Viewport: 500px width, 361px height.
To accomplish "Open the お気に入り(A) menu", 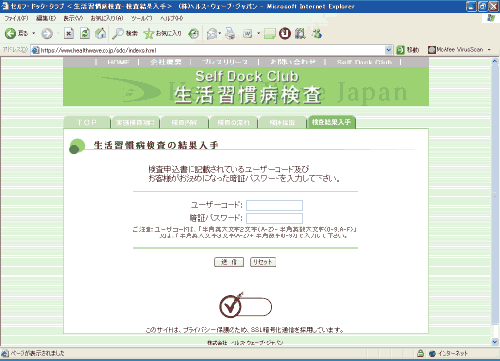I will point(107,18).
